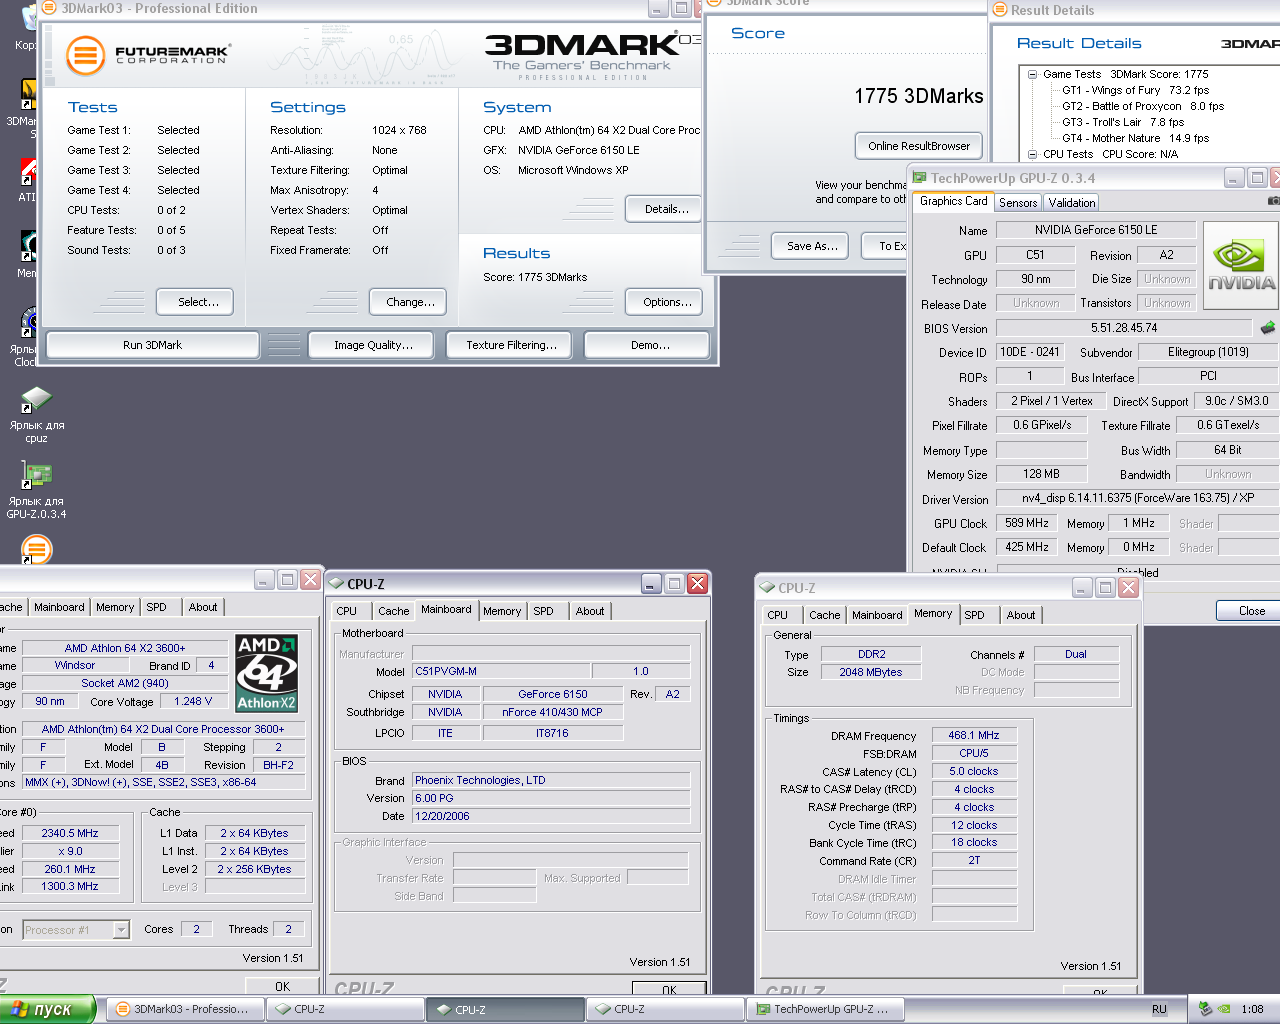Open the cpuz desktop shortcut
Viewport: 1280px width, 1024px height.
[36, 414]
